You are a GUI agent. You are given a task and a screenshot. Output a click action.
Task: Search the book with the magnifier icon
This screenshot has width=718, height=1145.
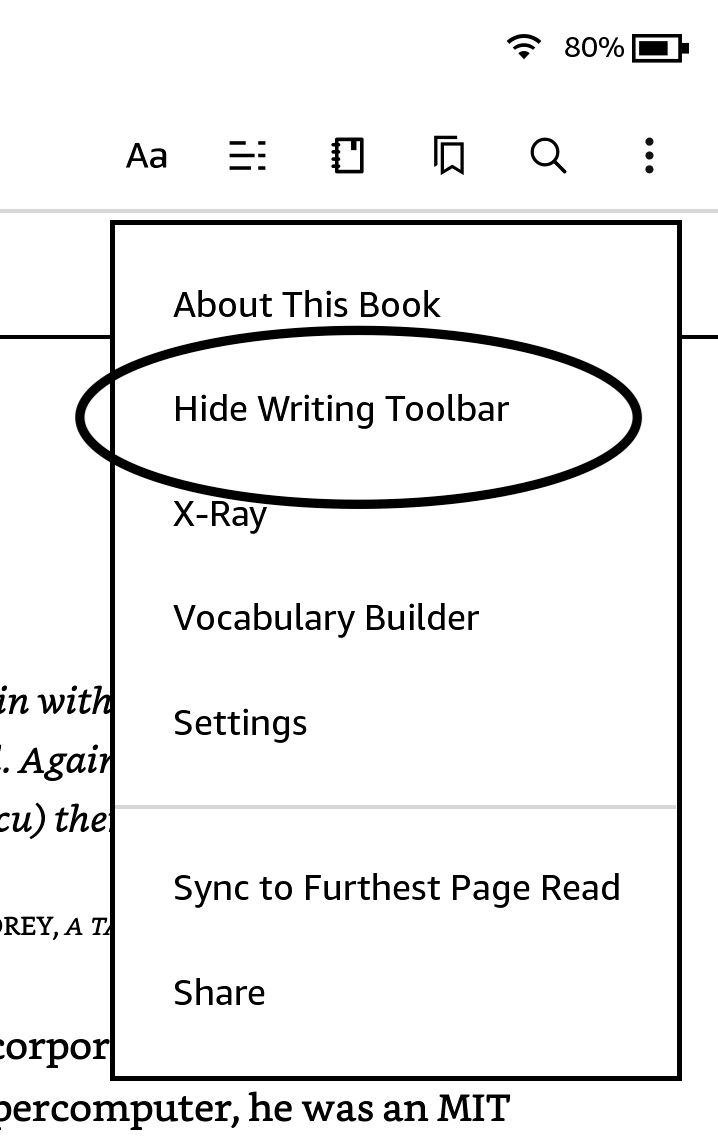(x=548, y=156)
